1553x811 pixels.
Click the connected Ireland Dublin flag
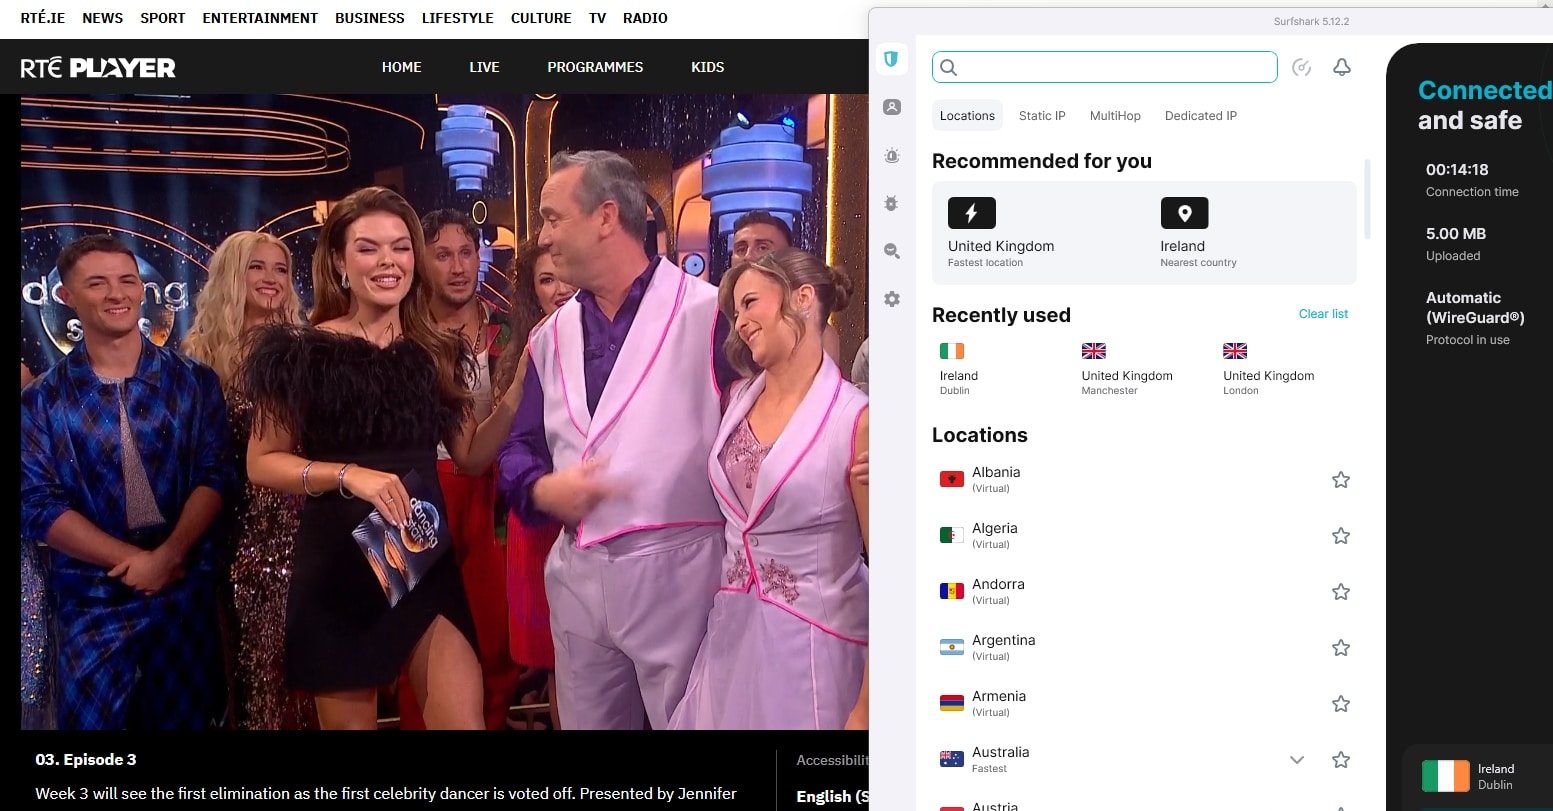pyautogui.click(x=1446, y=776)
